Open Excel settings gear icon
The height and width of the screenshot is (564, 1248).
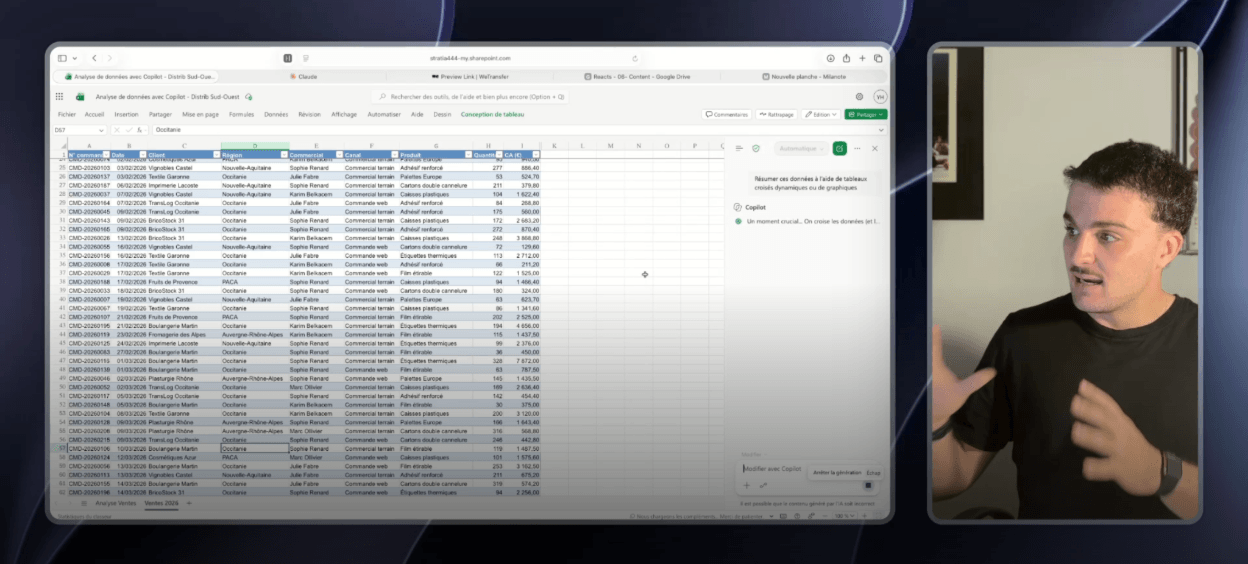859,97
